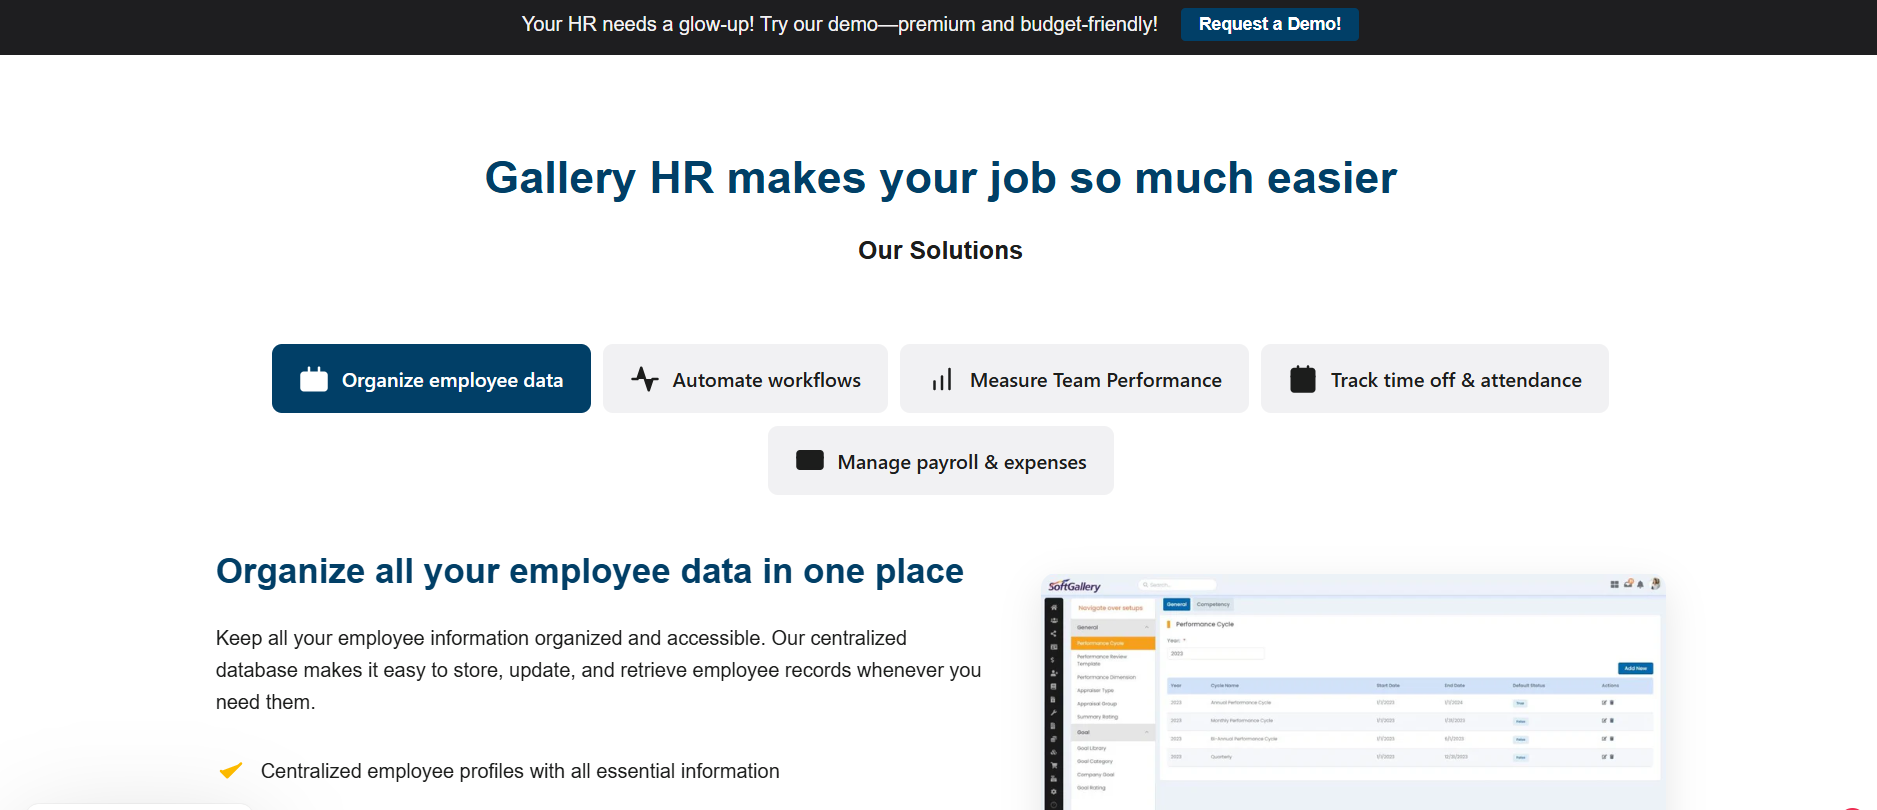Click the text Centralized employee profiles with all essential information

click(x=520, y=771)
